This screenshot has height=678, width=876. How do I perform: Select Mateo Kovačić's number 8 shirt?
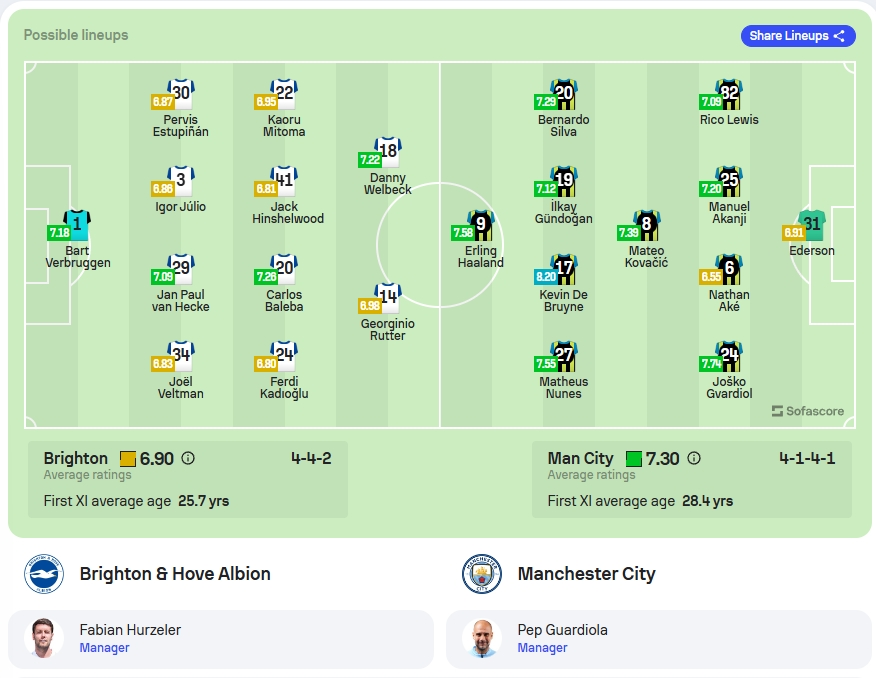646,225
